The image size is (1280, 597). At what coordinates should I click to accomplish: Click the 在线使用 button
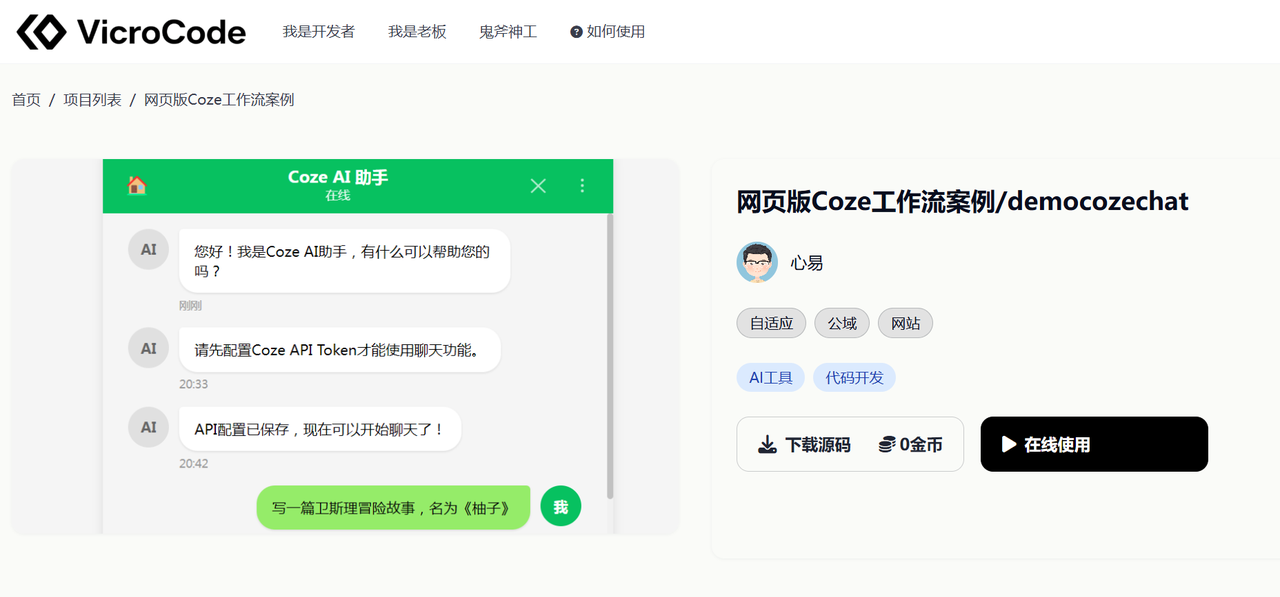pyautogui.click(x=1094, y=444)
